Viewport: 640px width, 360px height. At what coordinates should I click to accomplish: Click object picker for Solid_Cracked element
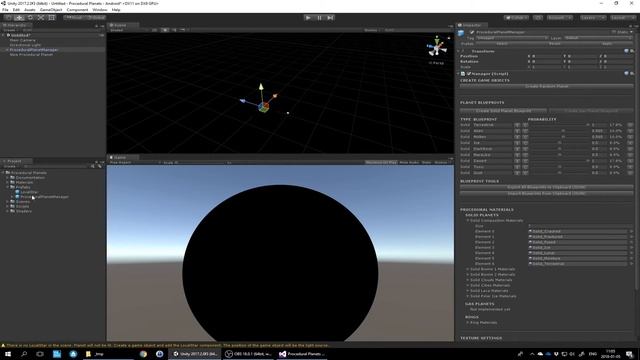coord(631,231)
